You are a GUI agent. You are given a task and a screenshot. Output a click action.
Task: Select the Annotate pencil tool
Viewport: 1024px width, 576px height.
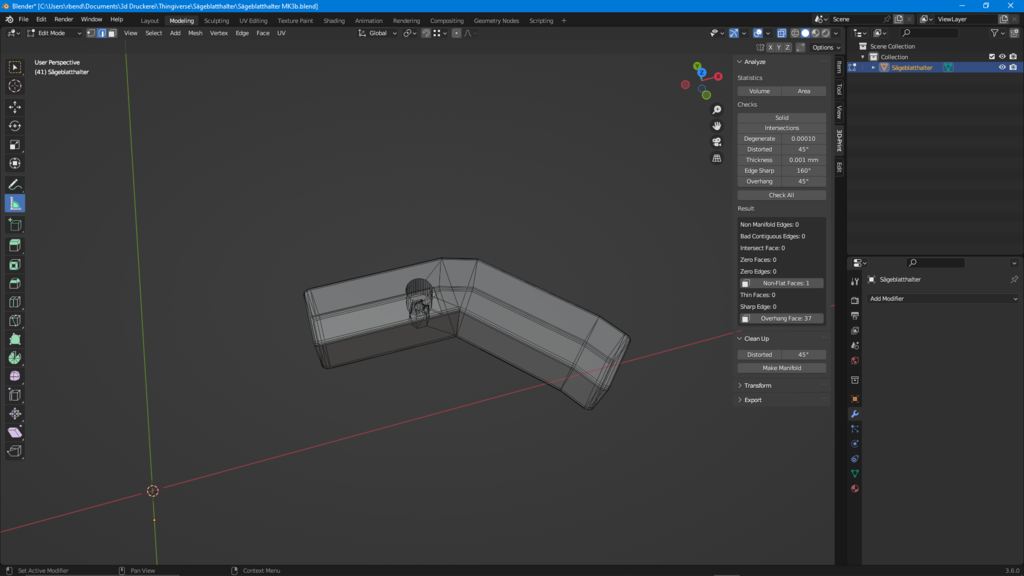[15, 185]
